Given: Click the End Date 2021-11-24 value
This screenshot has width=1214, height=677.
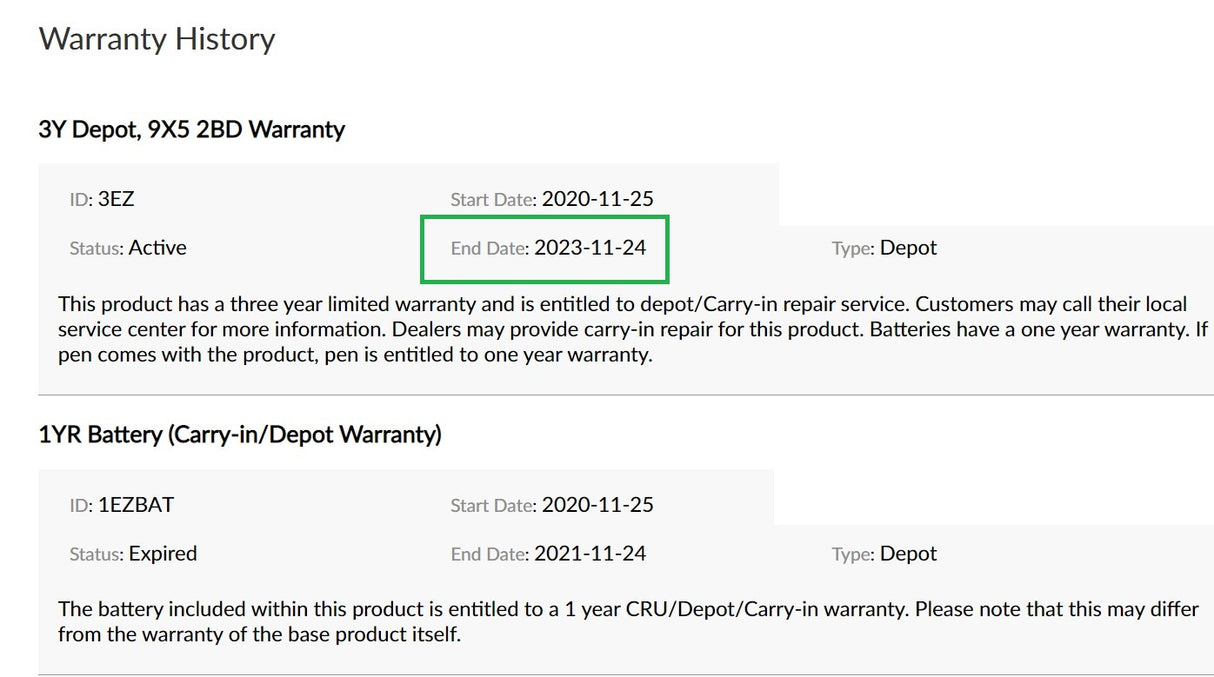Looking at the screenshot, I should (590, 554).
